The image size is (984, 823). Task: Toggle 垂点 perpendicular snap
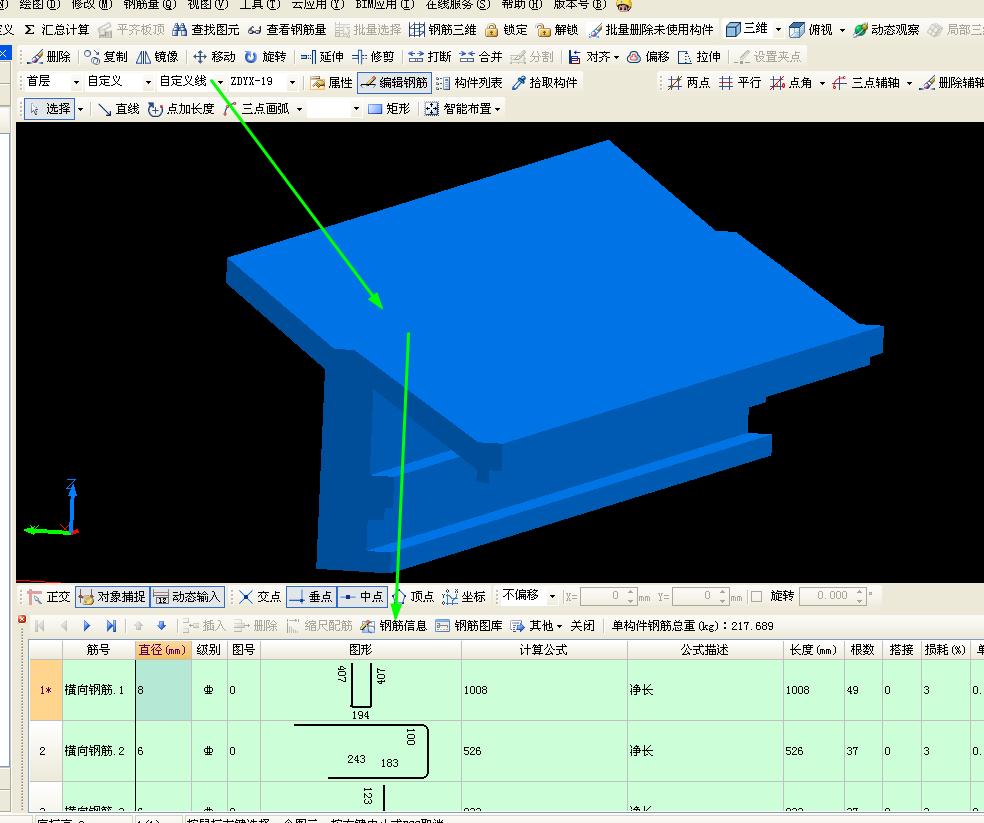pos(311,596)
